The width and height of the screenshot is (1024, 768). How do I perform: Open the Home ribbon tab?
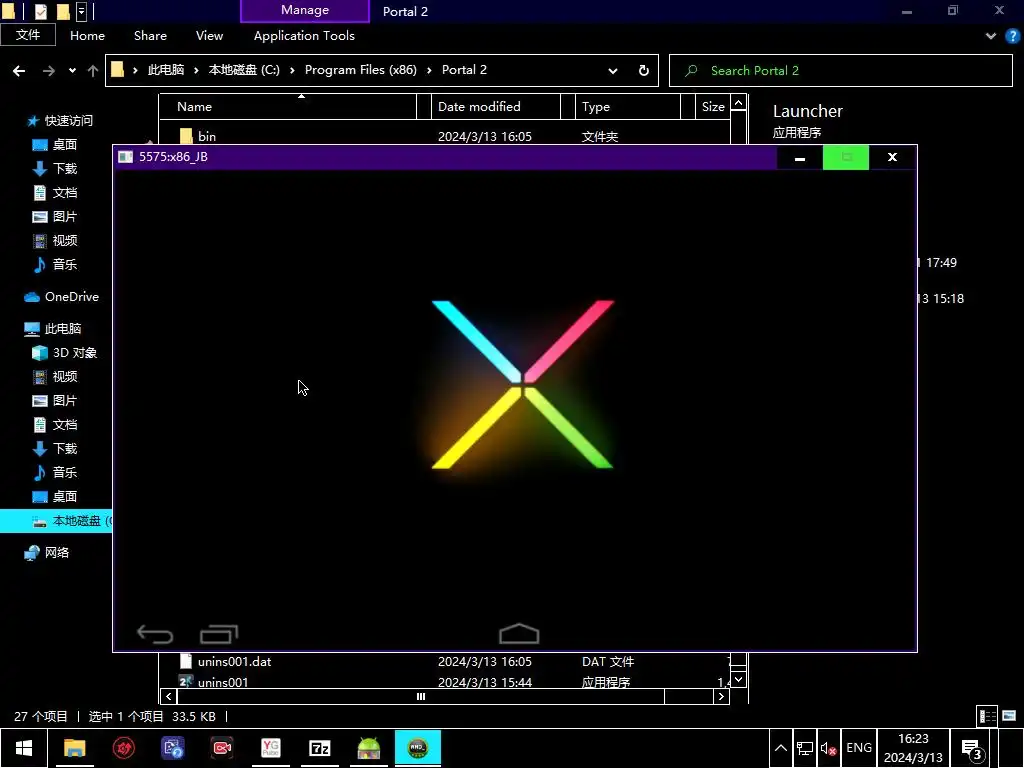coord(87,36)
